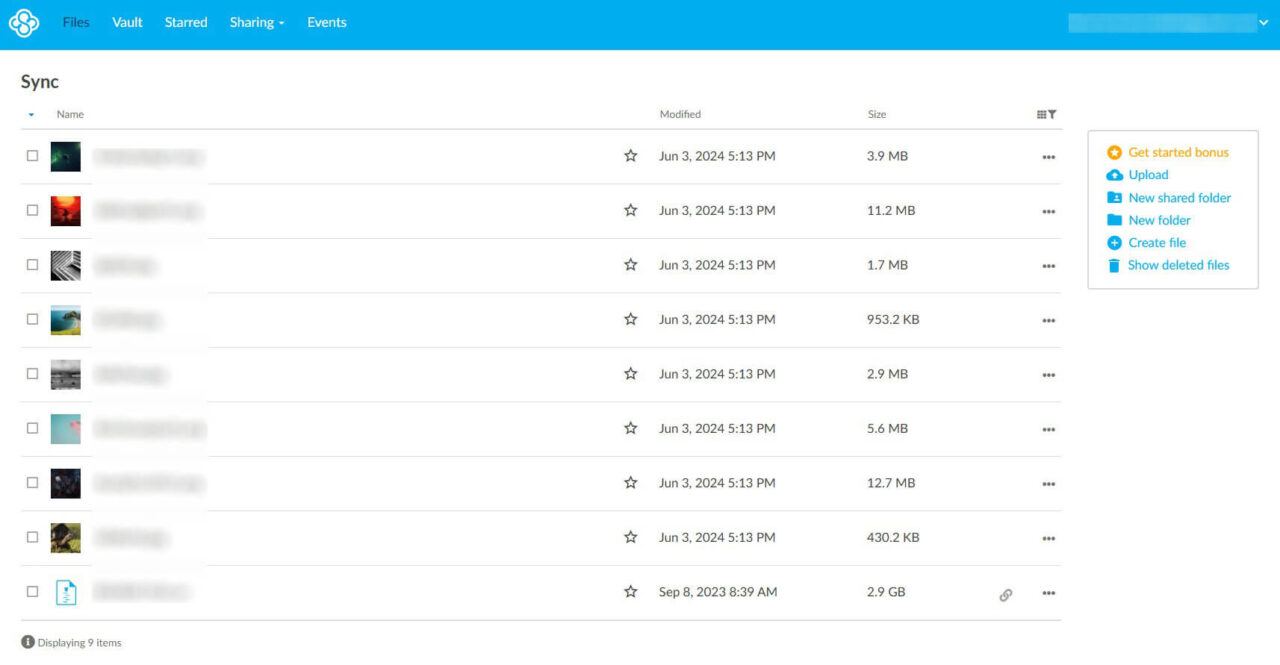The image size is (1280, 665).
Task: Sort by the Name column header
Action: [70, 114]
